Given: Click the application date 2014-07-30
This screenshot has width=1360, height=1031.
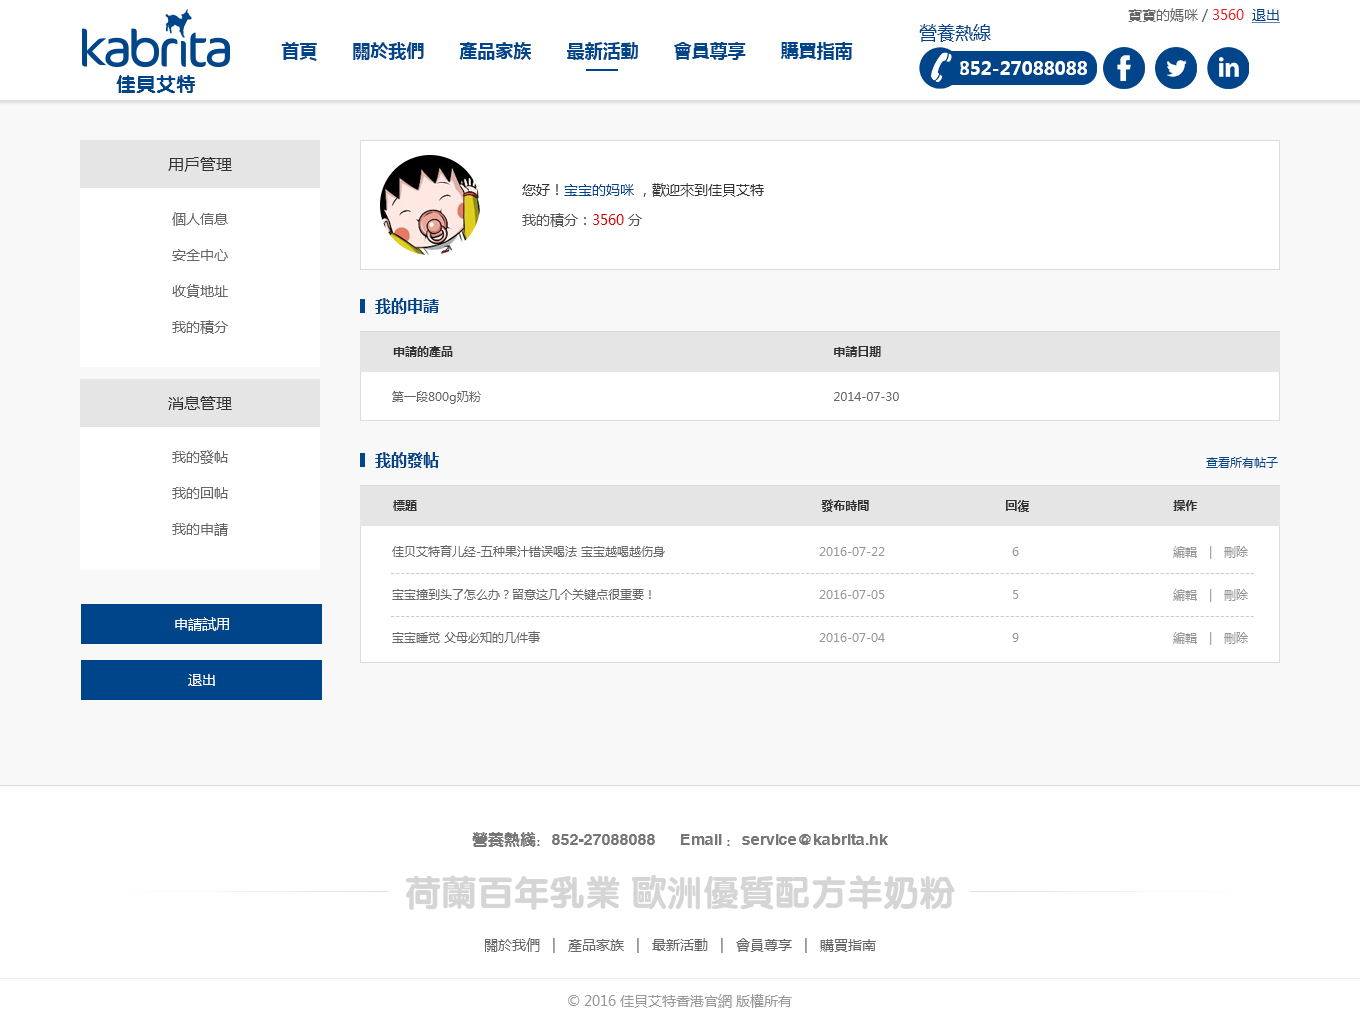Looking at the screenshot, I should [x=866, y=397].
